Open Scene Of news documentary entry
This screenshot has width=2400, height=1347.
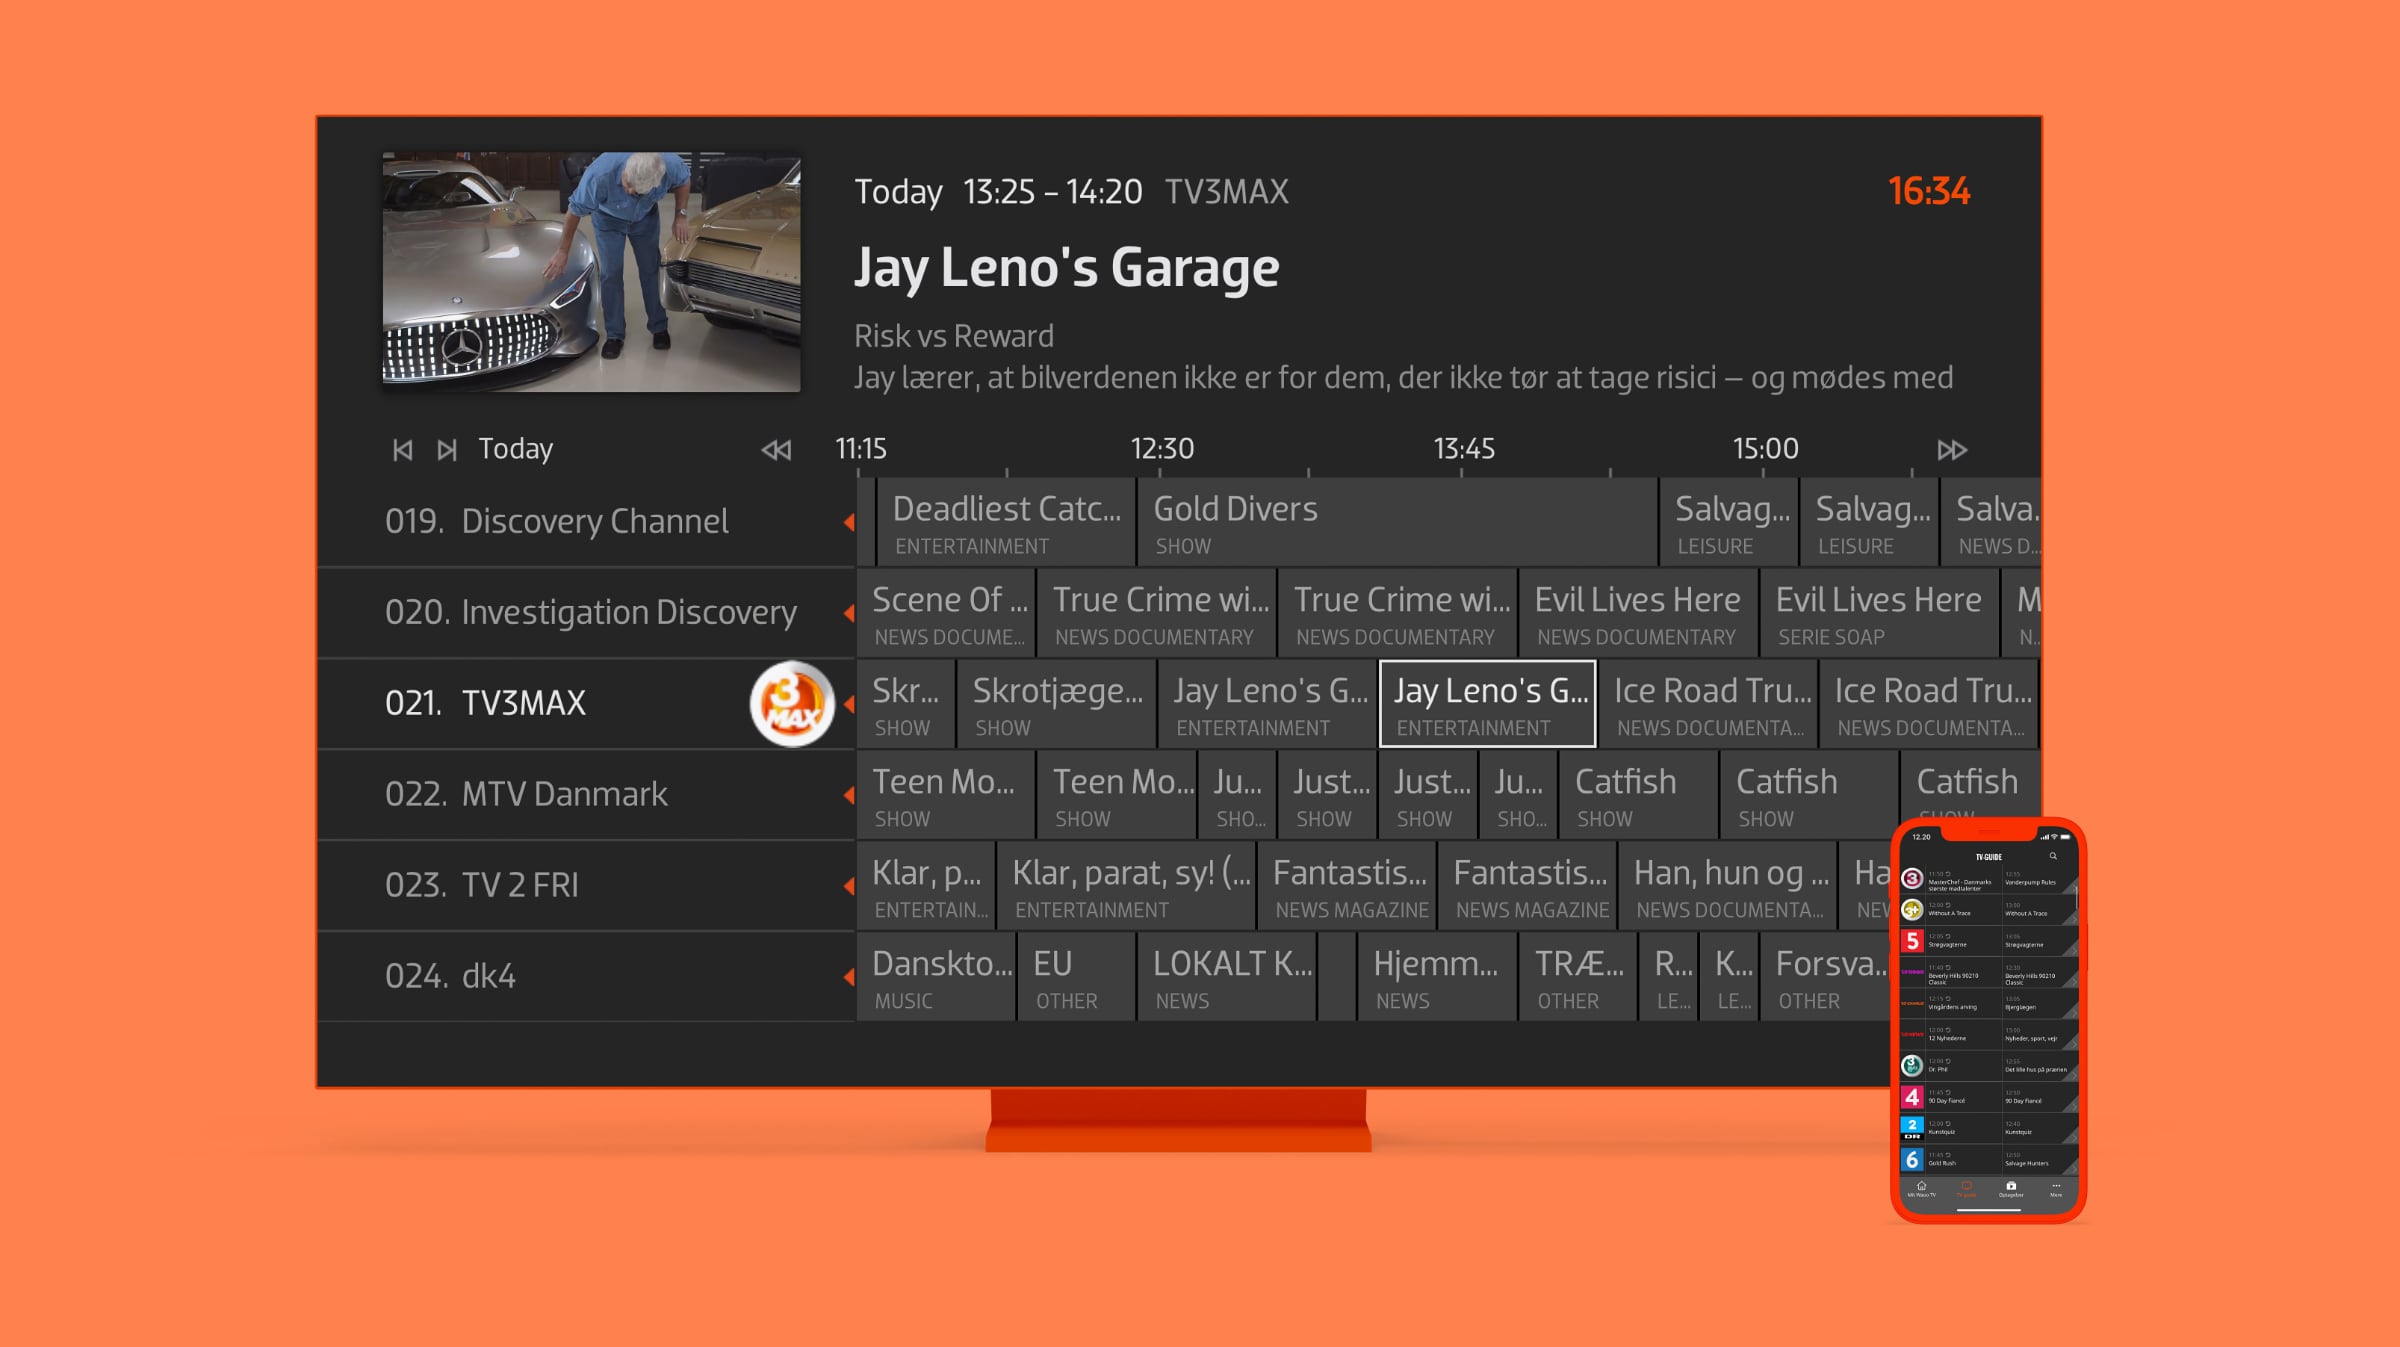tap(945, 613)
